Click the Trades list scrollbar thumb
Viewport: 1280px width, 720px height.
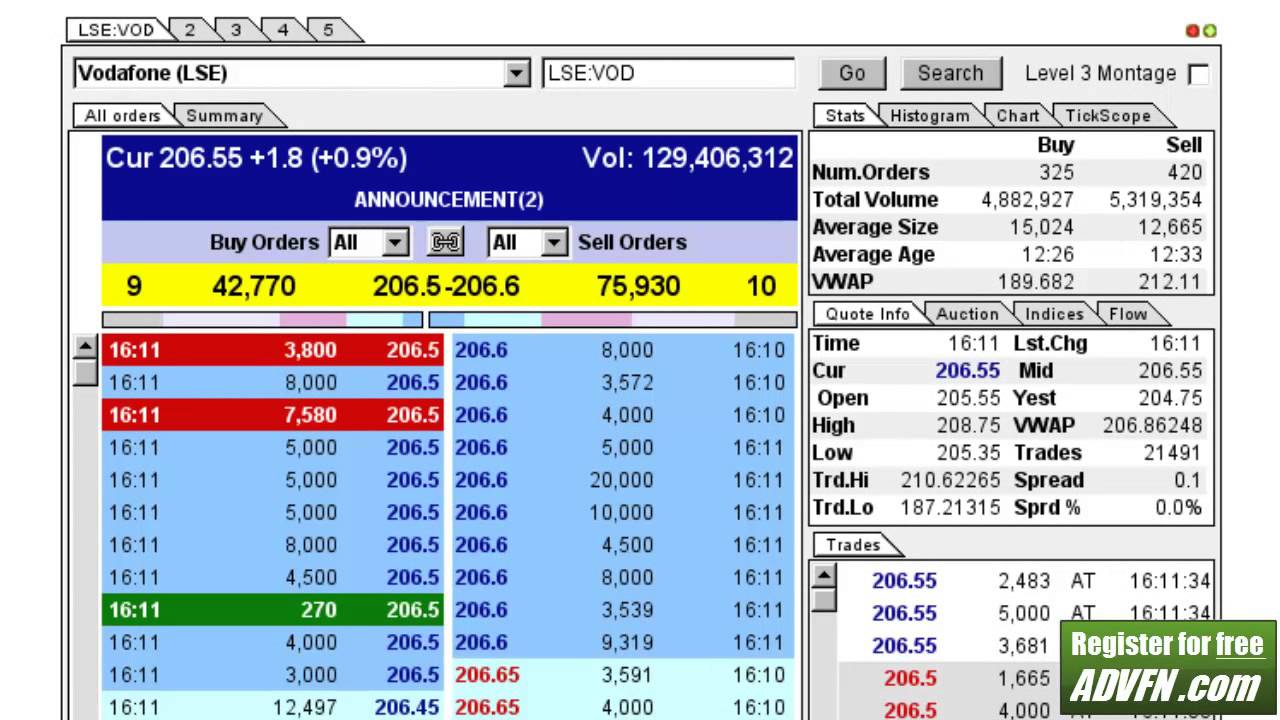(823, 600)
